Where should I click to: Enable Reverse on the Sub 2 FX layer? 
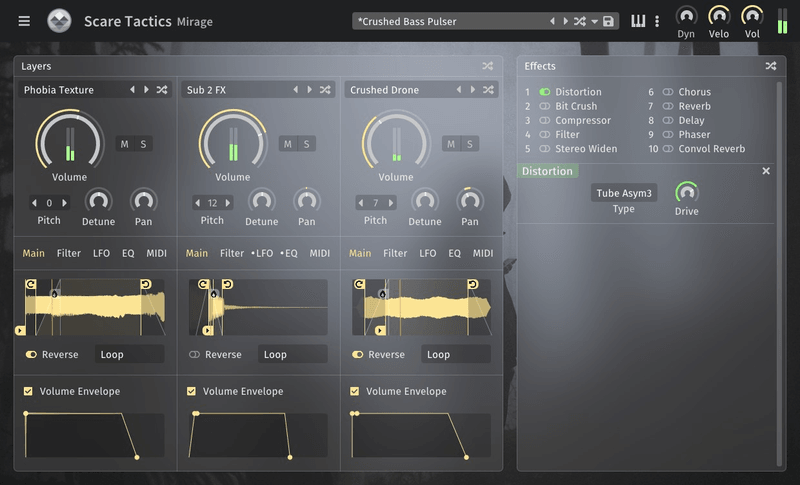194,354
